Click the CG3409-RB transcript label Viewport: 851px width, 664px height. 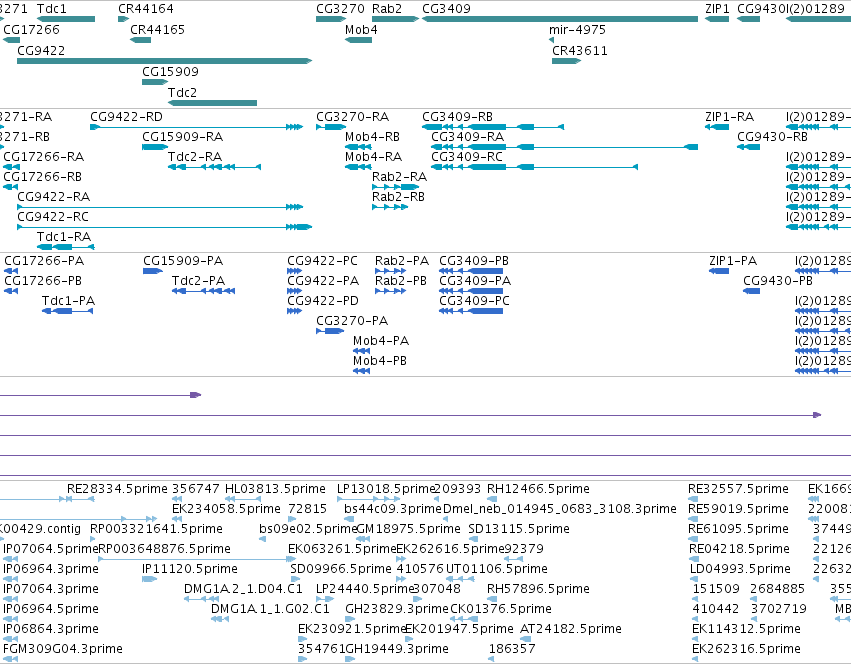[x=458, y=117]
